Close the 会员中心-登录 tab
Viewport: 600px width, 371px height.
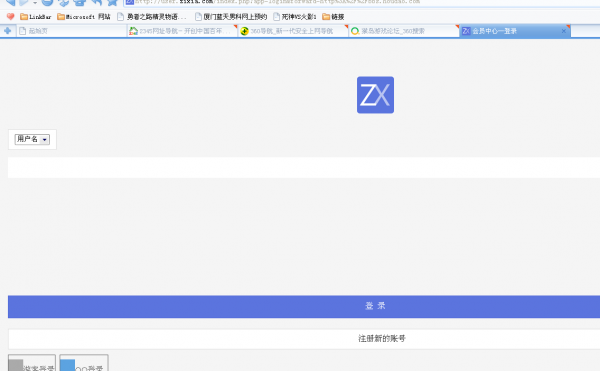[564, 31]
